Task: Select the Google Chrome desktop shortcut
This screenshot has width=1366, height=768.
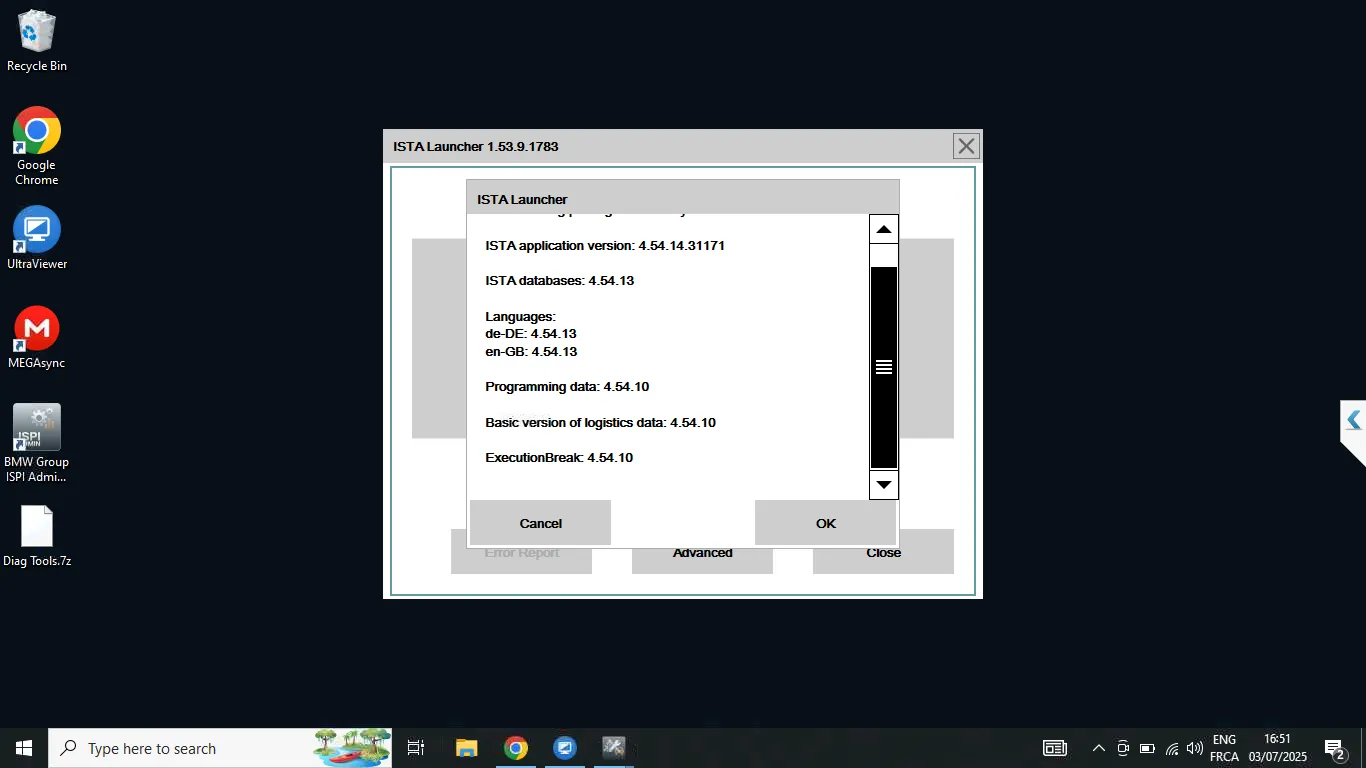Action: click(x=37, y=146)
